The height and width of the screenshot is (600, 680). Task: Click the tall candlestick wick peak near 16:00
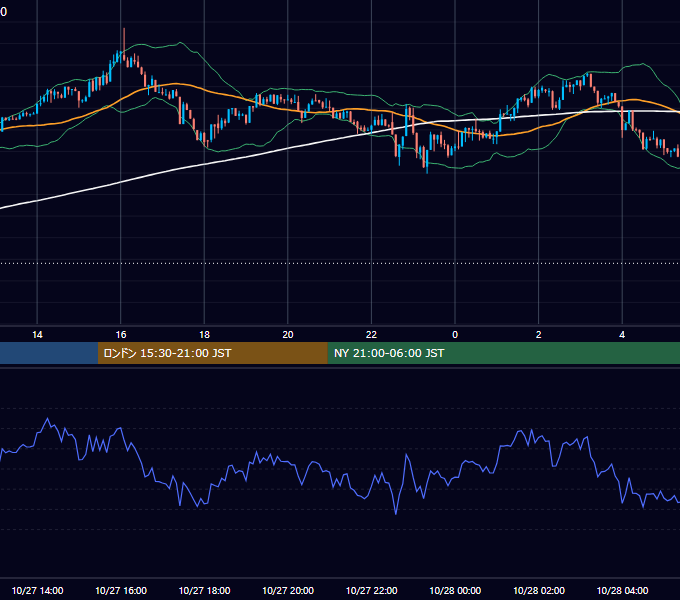point(124,29)
